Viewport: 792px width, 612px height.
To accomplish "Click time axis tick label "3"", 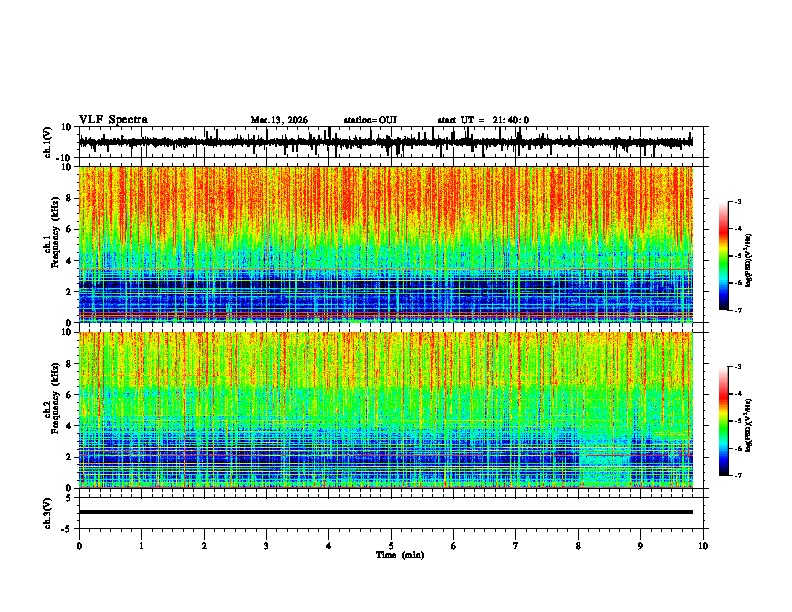I will [x=266, y=546].
